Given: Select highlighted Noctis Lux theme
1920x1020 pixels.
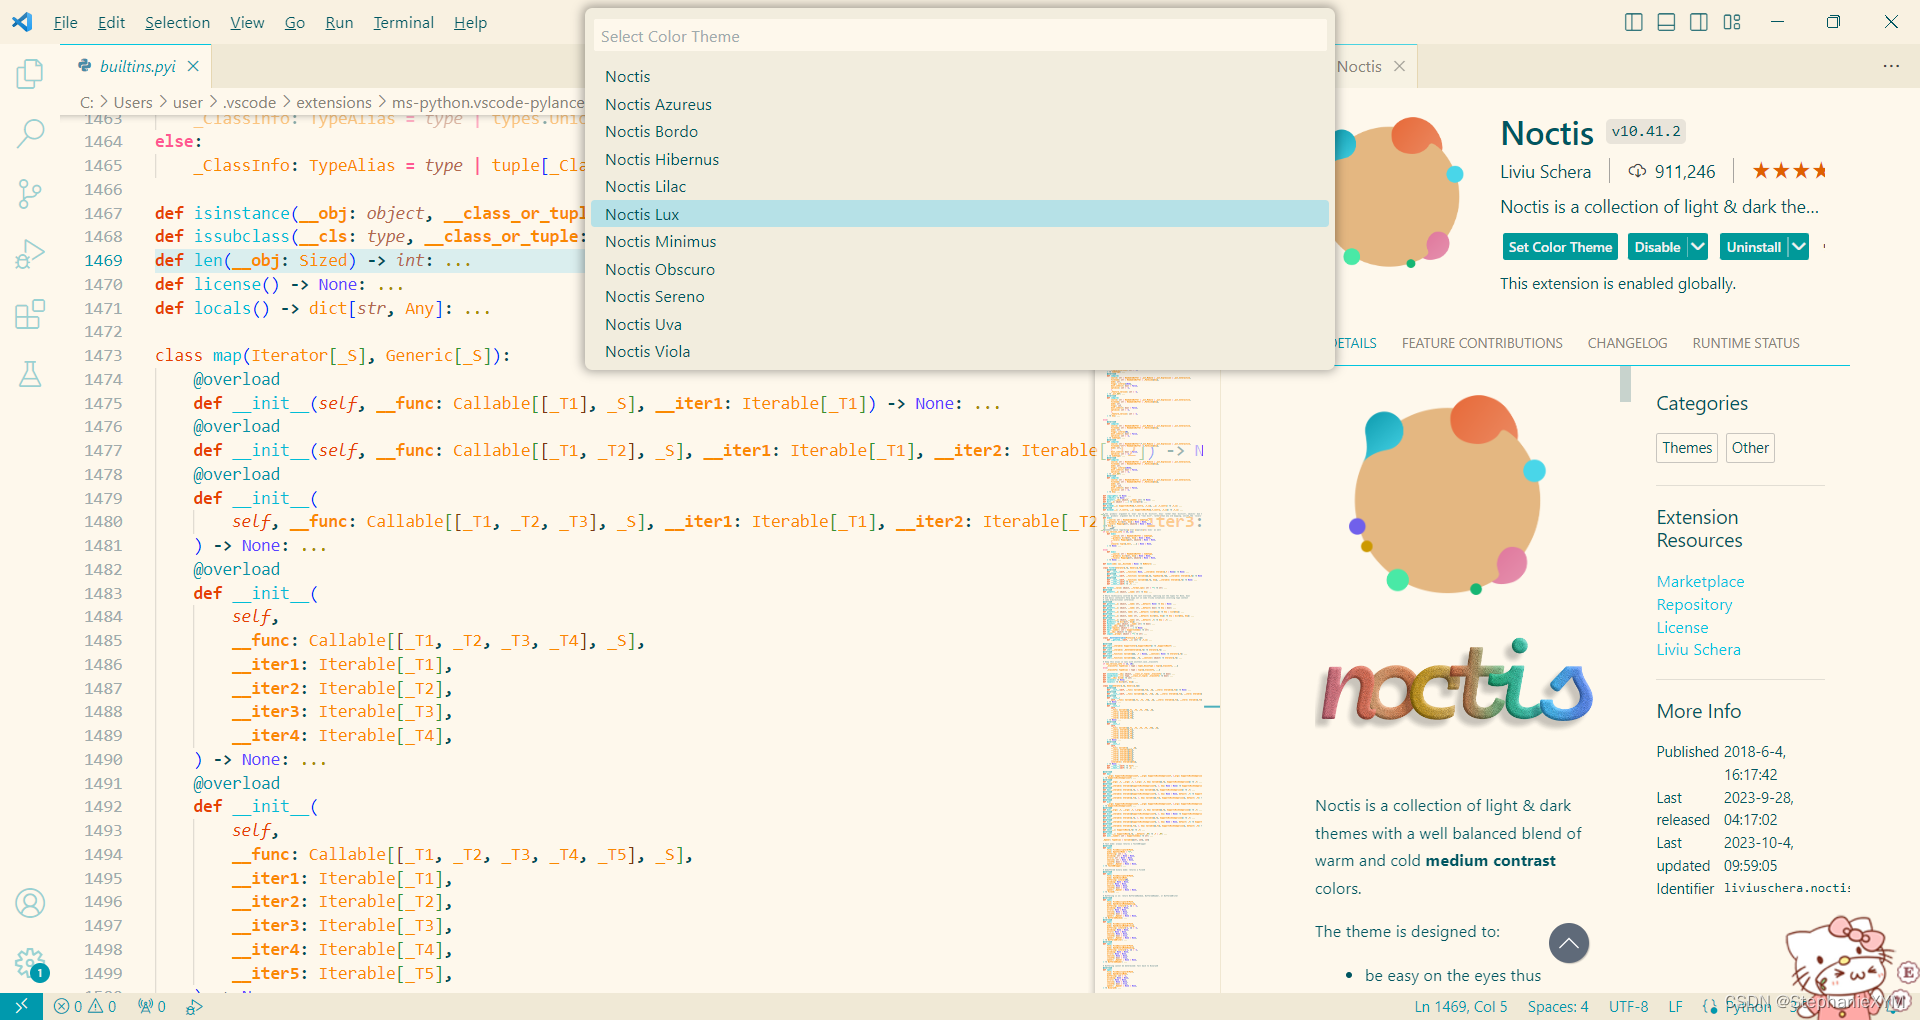Looking at the screenshot, I should coord(960,214).
